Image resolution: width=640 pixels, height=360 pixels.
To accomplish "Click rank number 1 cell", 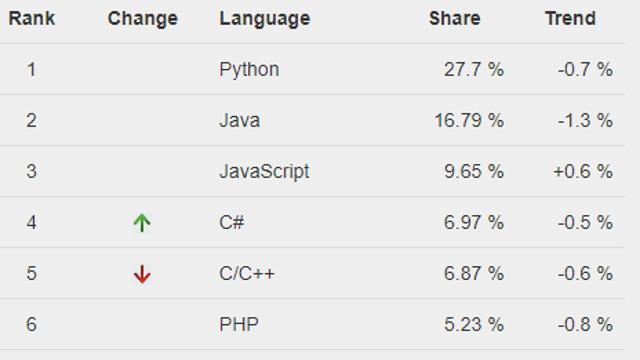I will point(31,69).
